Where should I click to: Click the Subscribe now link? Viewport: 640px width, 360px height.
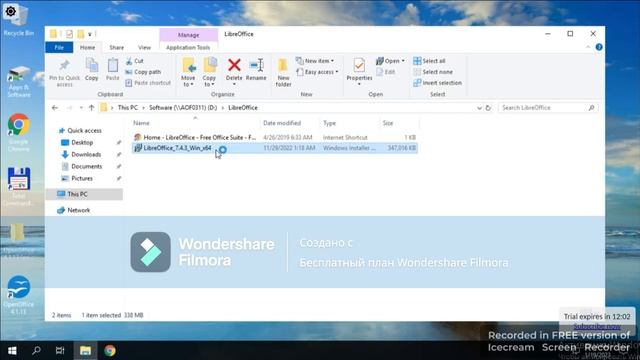click(x=597, y=327)
